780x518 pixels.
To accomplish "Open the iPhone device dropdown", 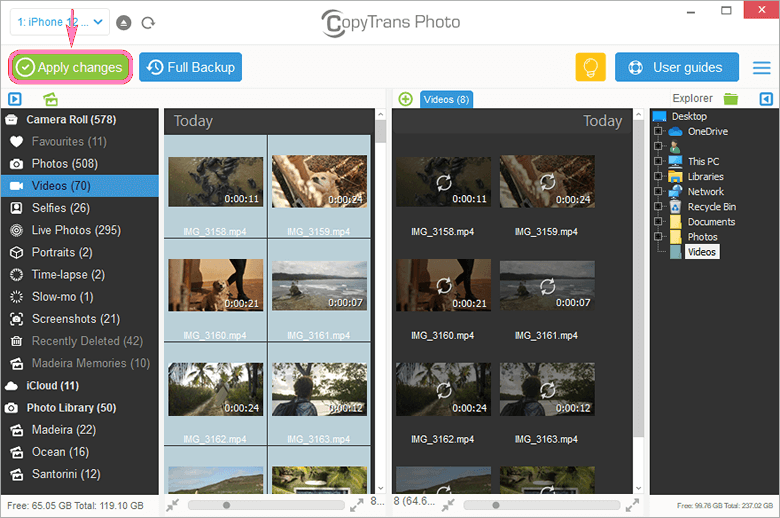I will [x=60, y=22].
